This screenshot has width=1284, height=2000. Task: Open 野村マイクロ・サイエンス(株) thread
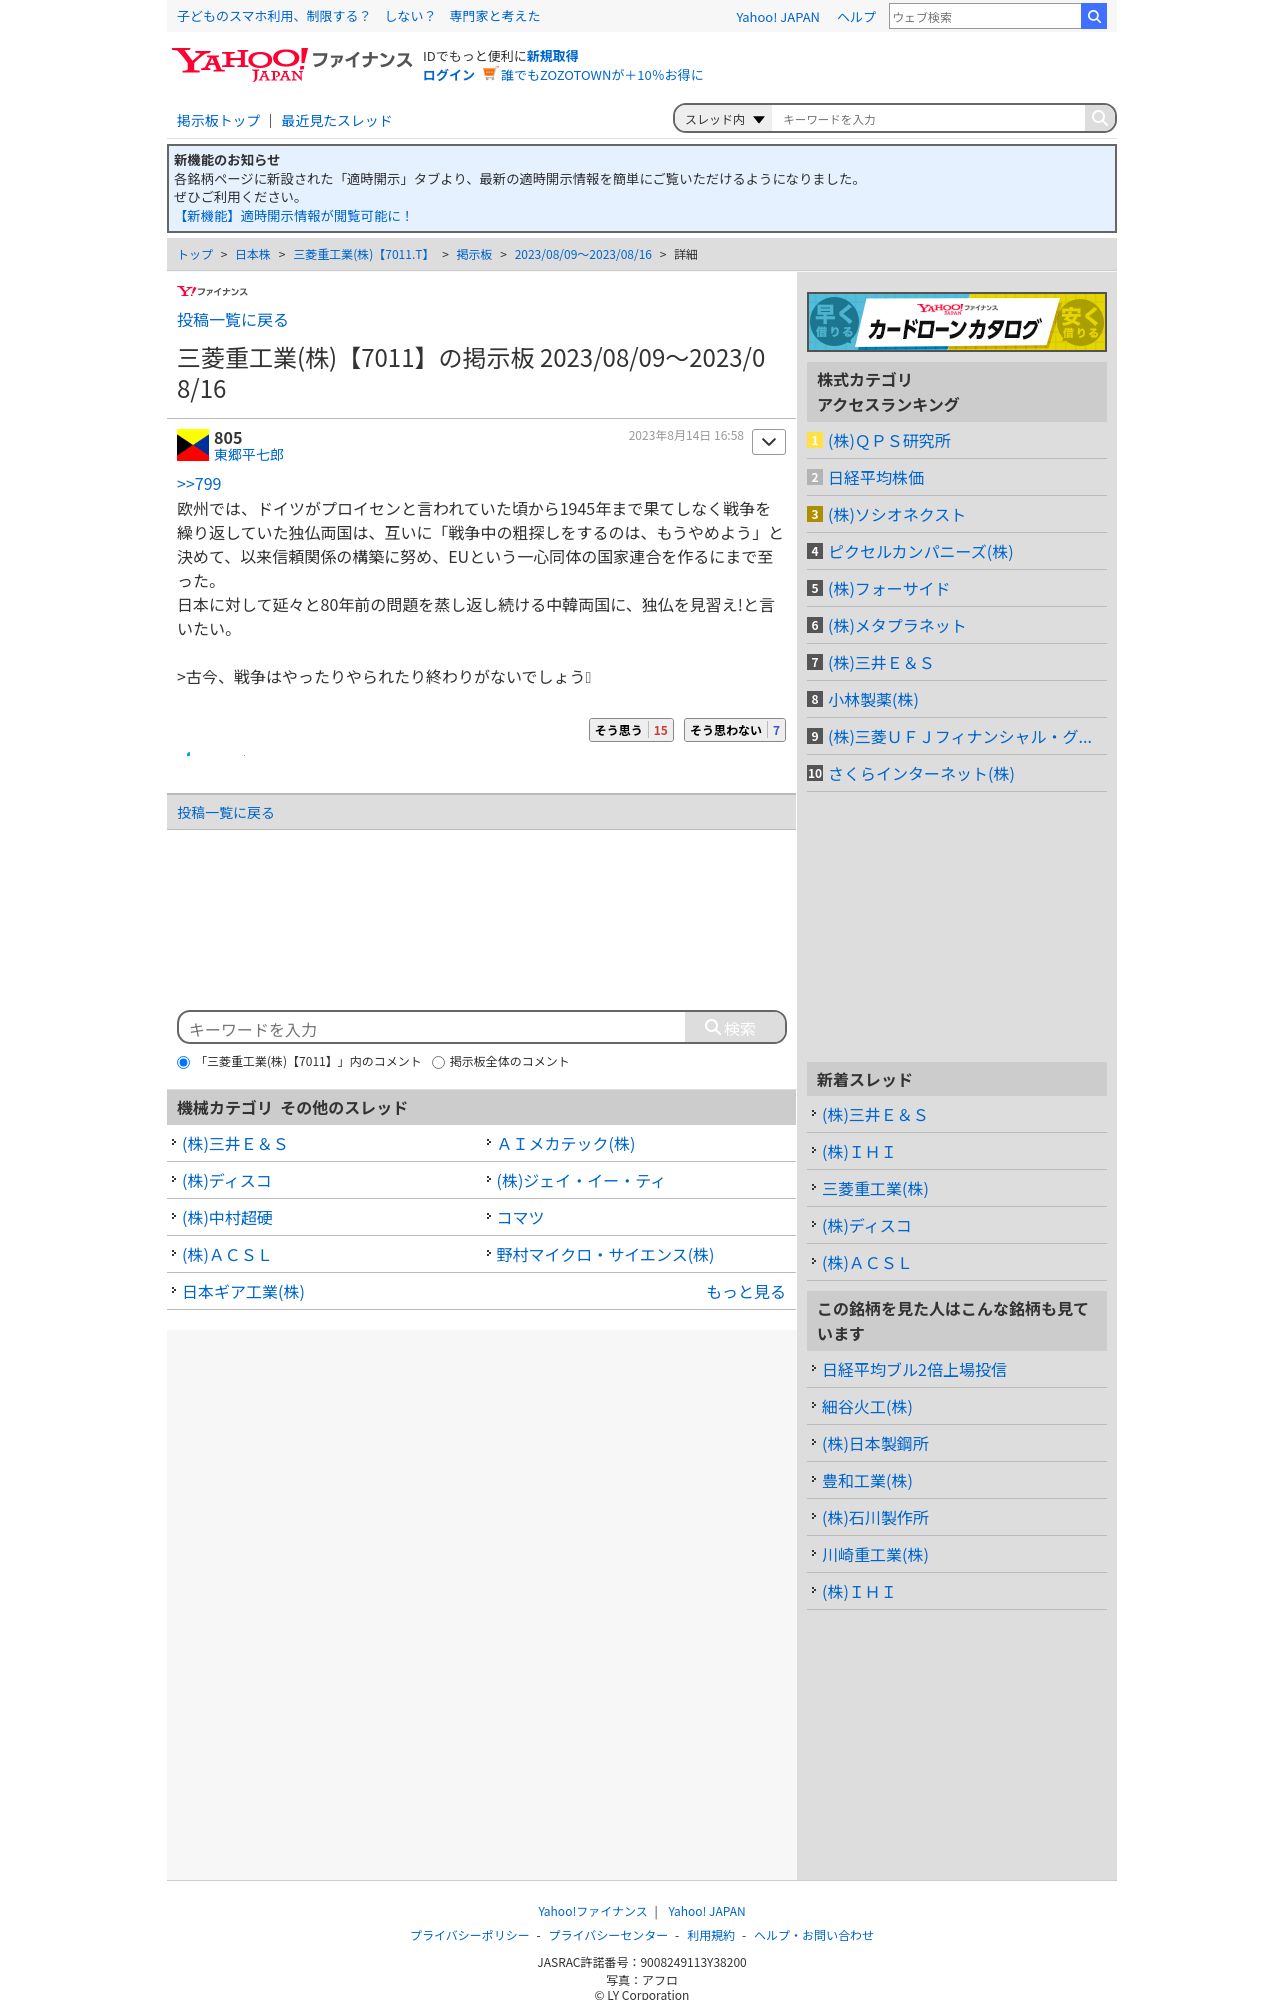click(x=605, y=1255)
